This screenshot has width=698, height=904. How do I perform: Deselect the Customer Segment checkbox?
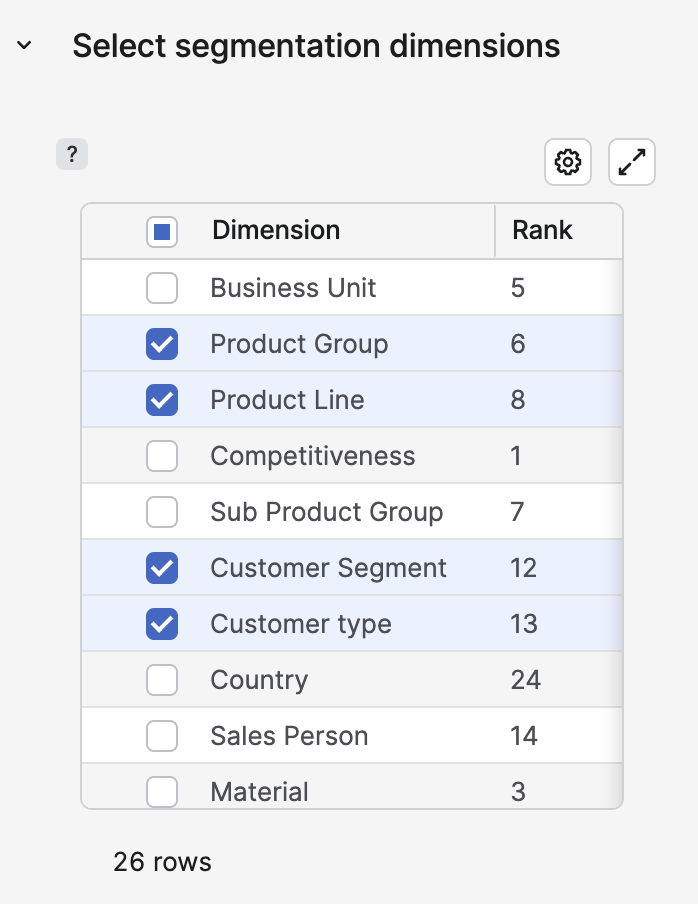[x=162, y=568]
